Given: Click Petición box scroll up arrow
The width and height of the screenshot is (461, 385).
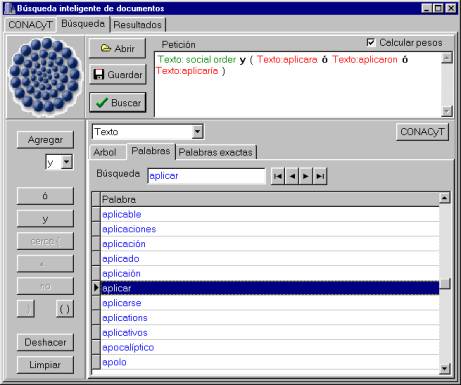Looking at the screenshot, I should coord(447,58).
